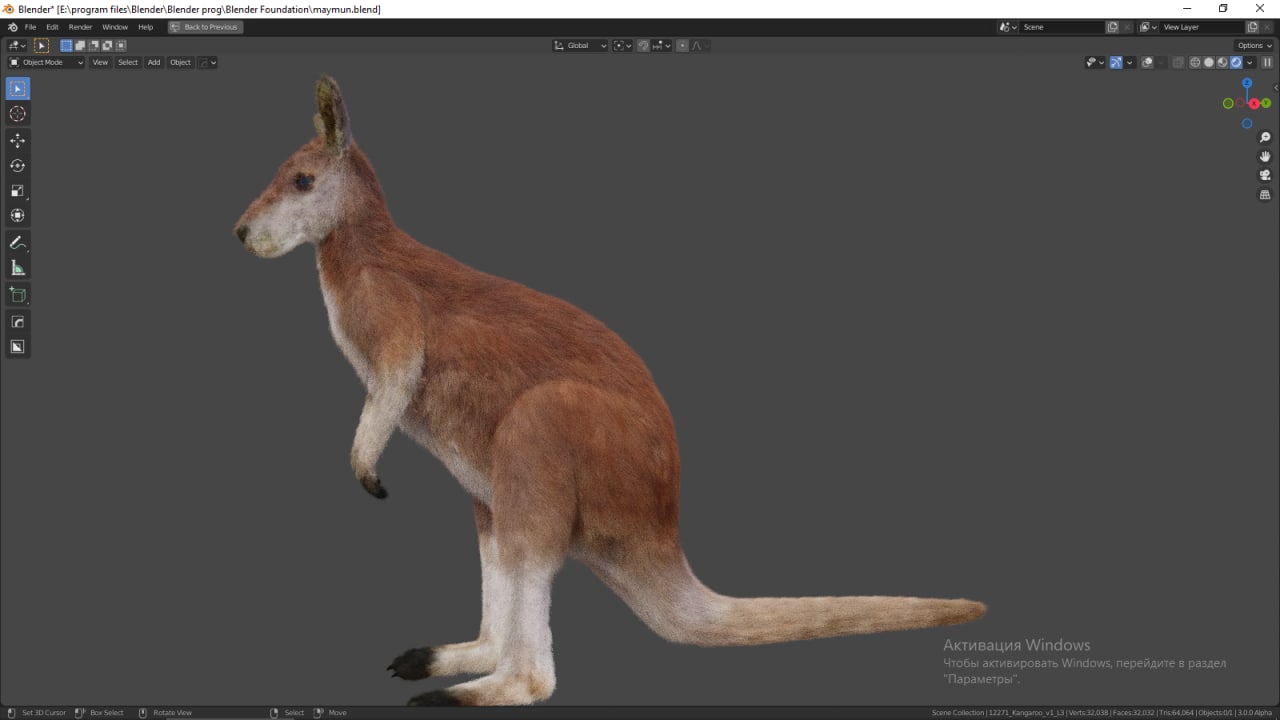Browse view layers with the selector icon
The width and height of the screenshot is (1280, 720).
[1149, 27]
